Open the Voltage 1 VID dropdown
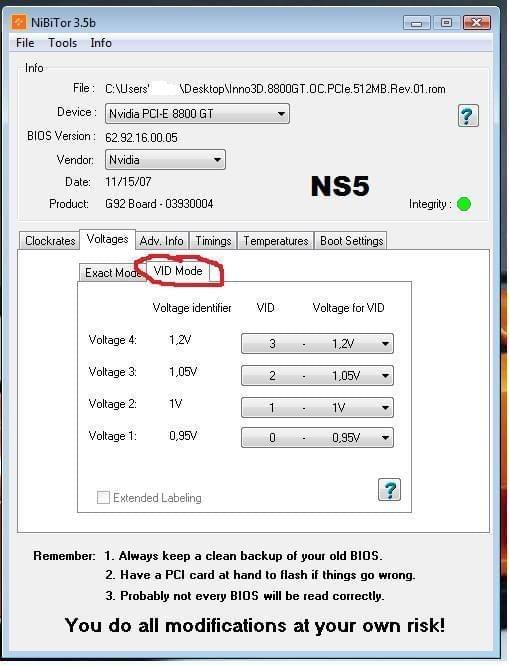The height and width of the screenshot is (666, 509). (317, 437)
